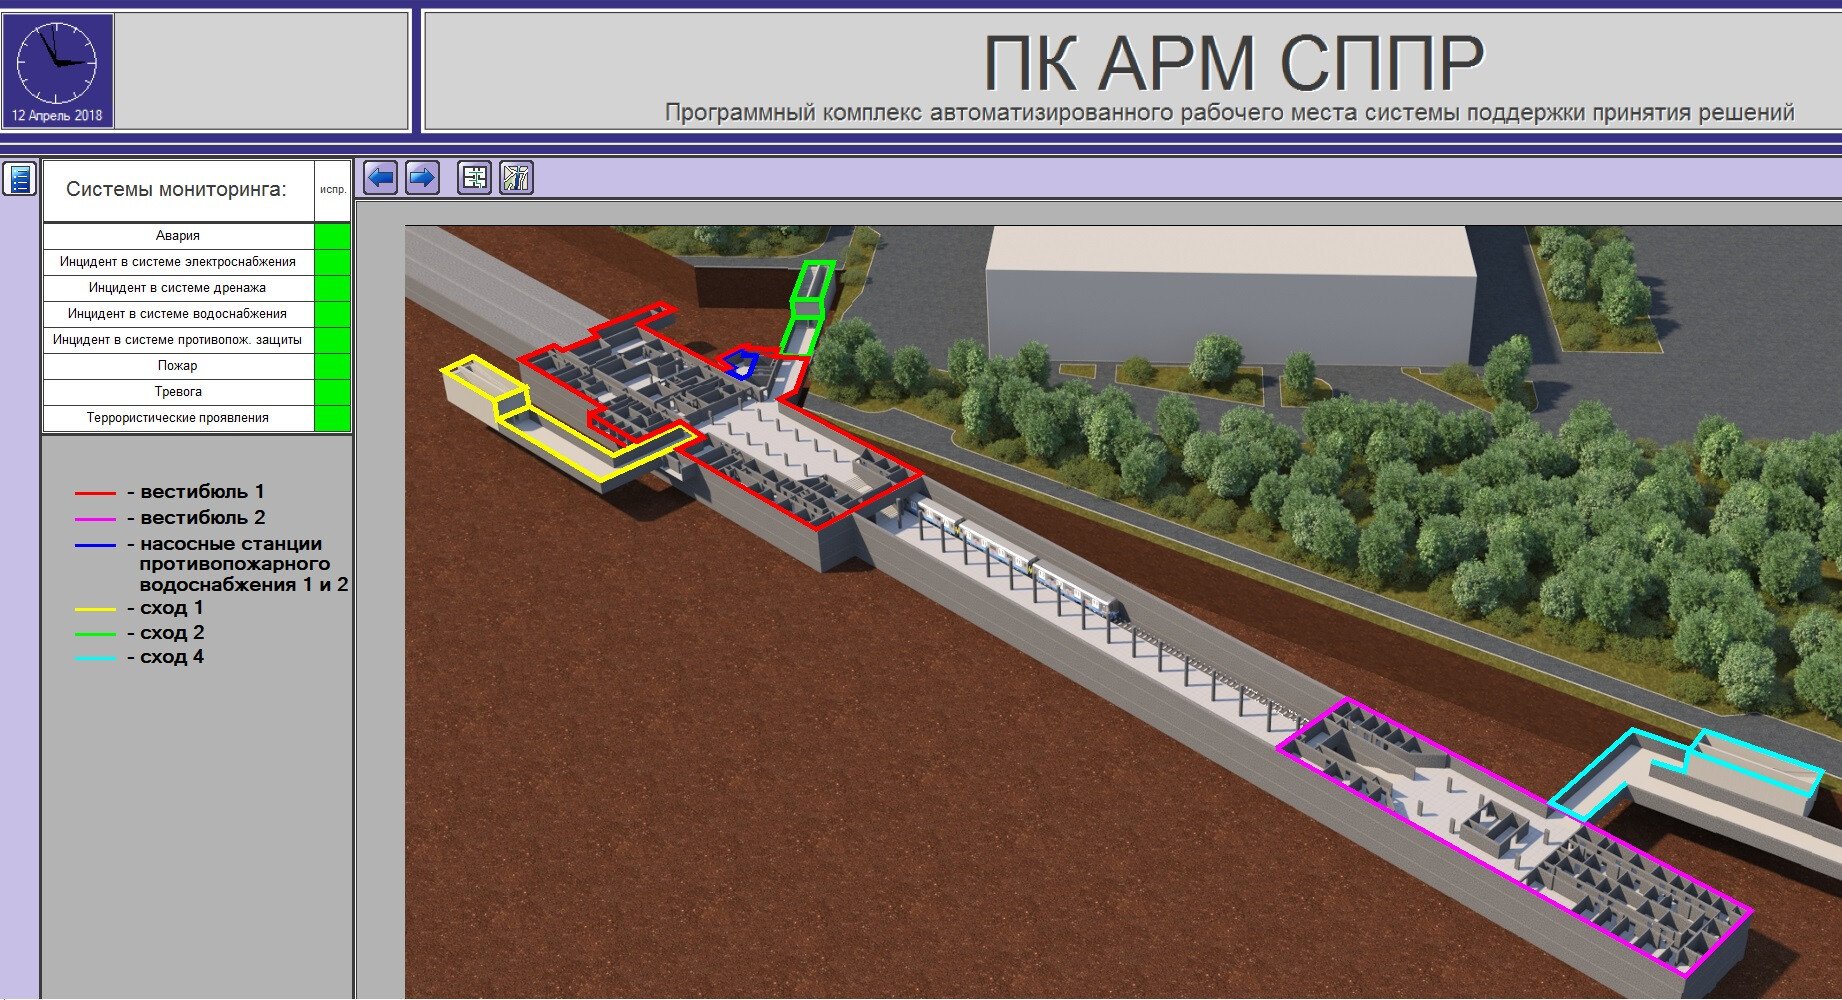Viewport: 1842px width, 1000px height.
Task: Click the blue forward arrow button
Action: pos(422,178)
